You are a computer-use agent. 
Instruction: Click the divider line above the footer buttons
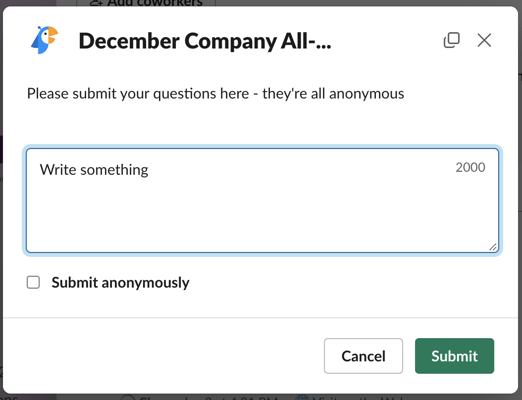(261, 318)
